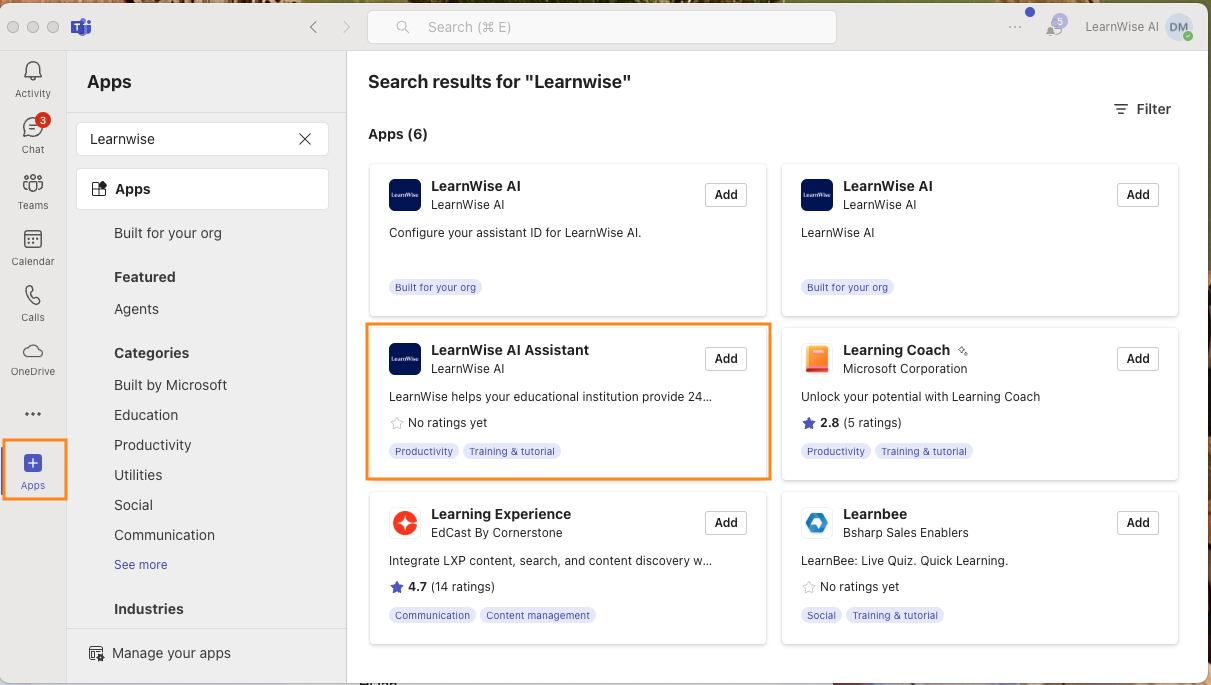Select the Productivity category in sidebar
The height and width of the screenshot is (685, 1211).
tap(152, 445)
